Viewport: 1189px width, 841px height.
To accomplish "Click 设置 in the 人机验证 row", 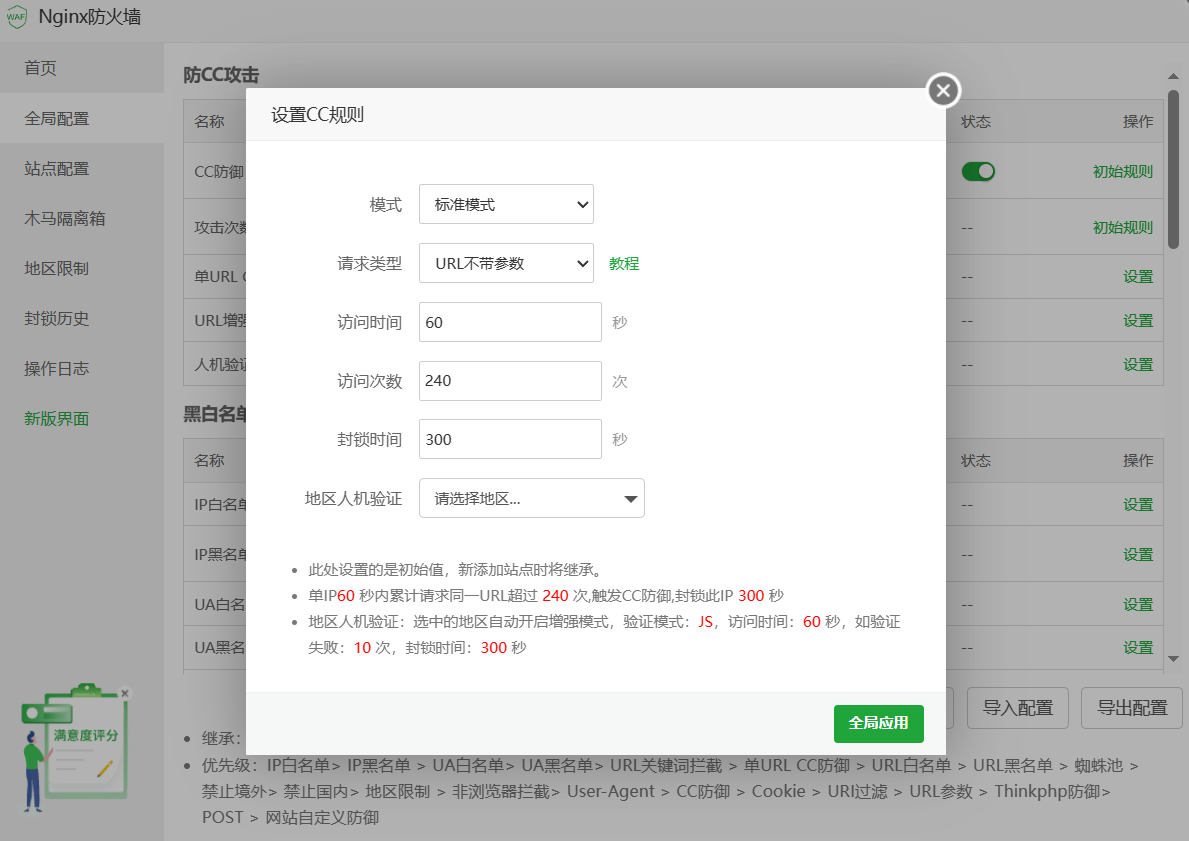I will 1137,365.
